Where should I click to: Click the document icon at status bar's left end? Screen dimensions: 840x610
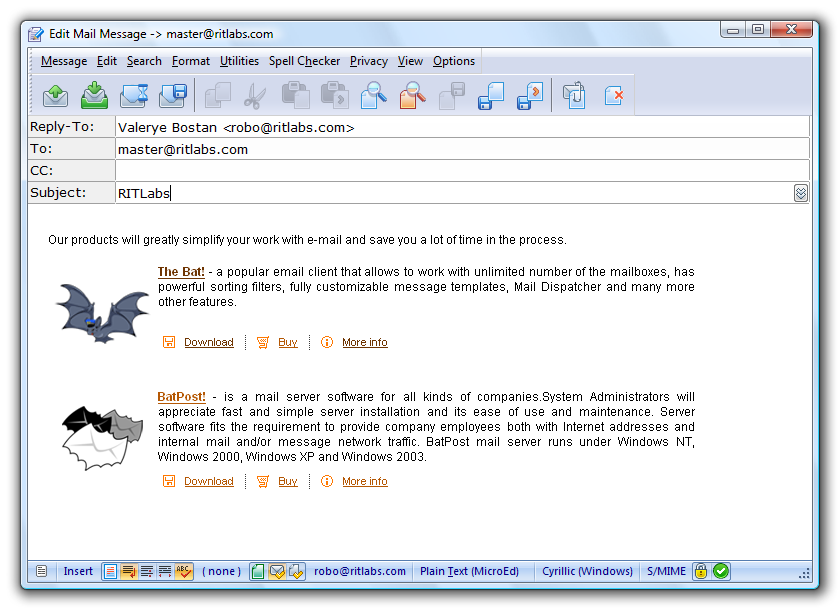click(x=41, y=571)
